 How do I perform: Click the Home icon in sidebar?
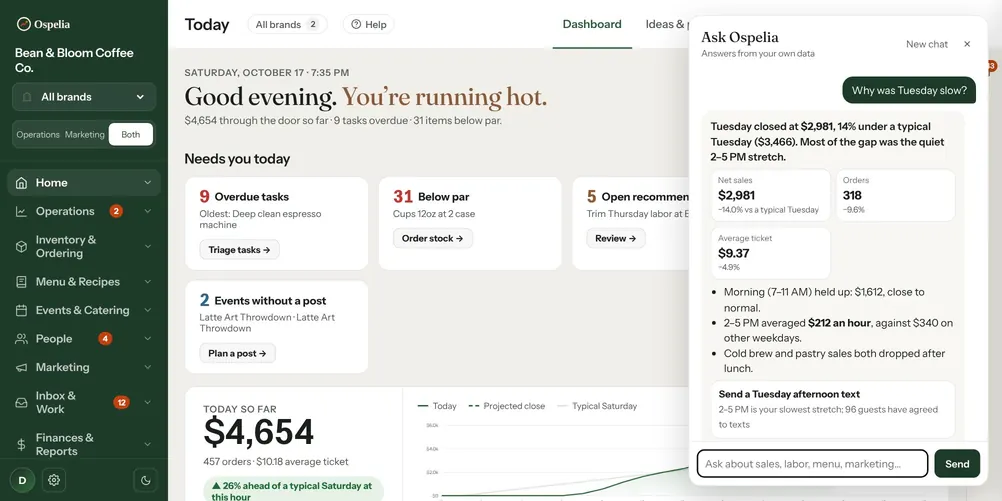coord(21,183)
